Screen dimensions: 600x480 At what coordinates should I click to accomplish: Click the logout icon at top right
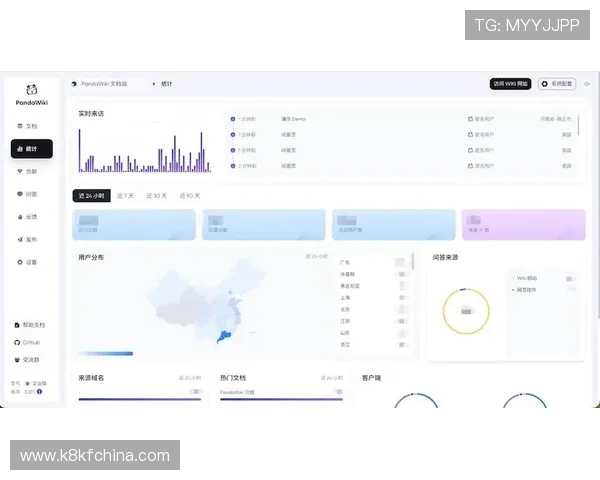click(x=587, y=84)
